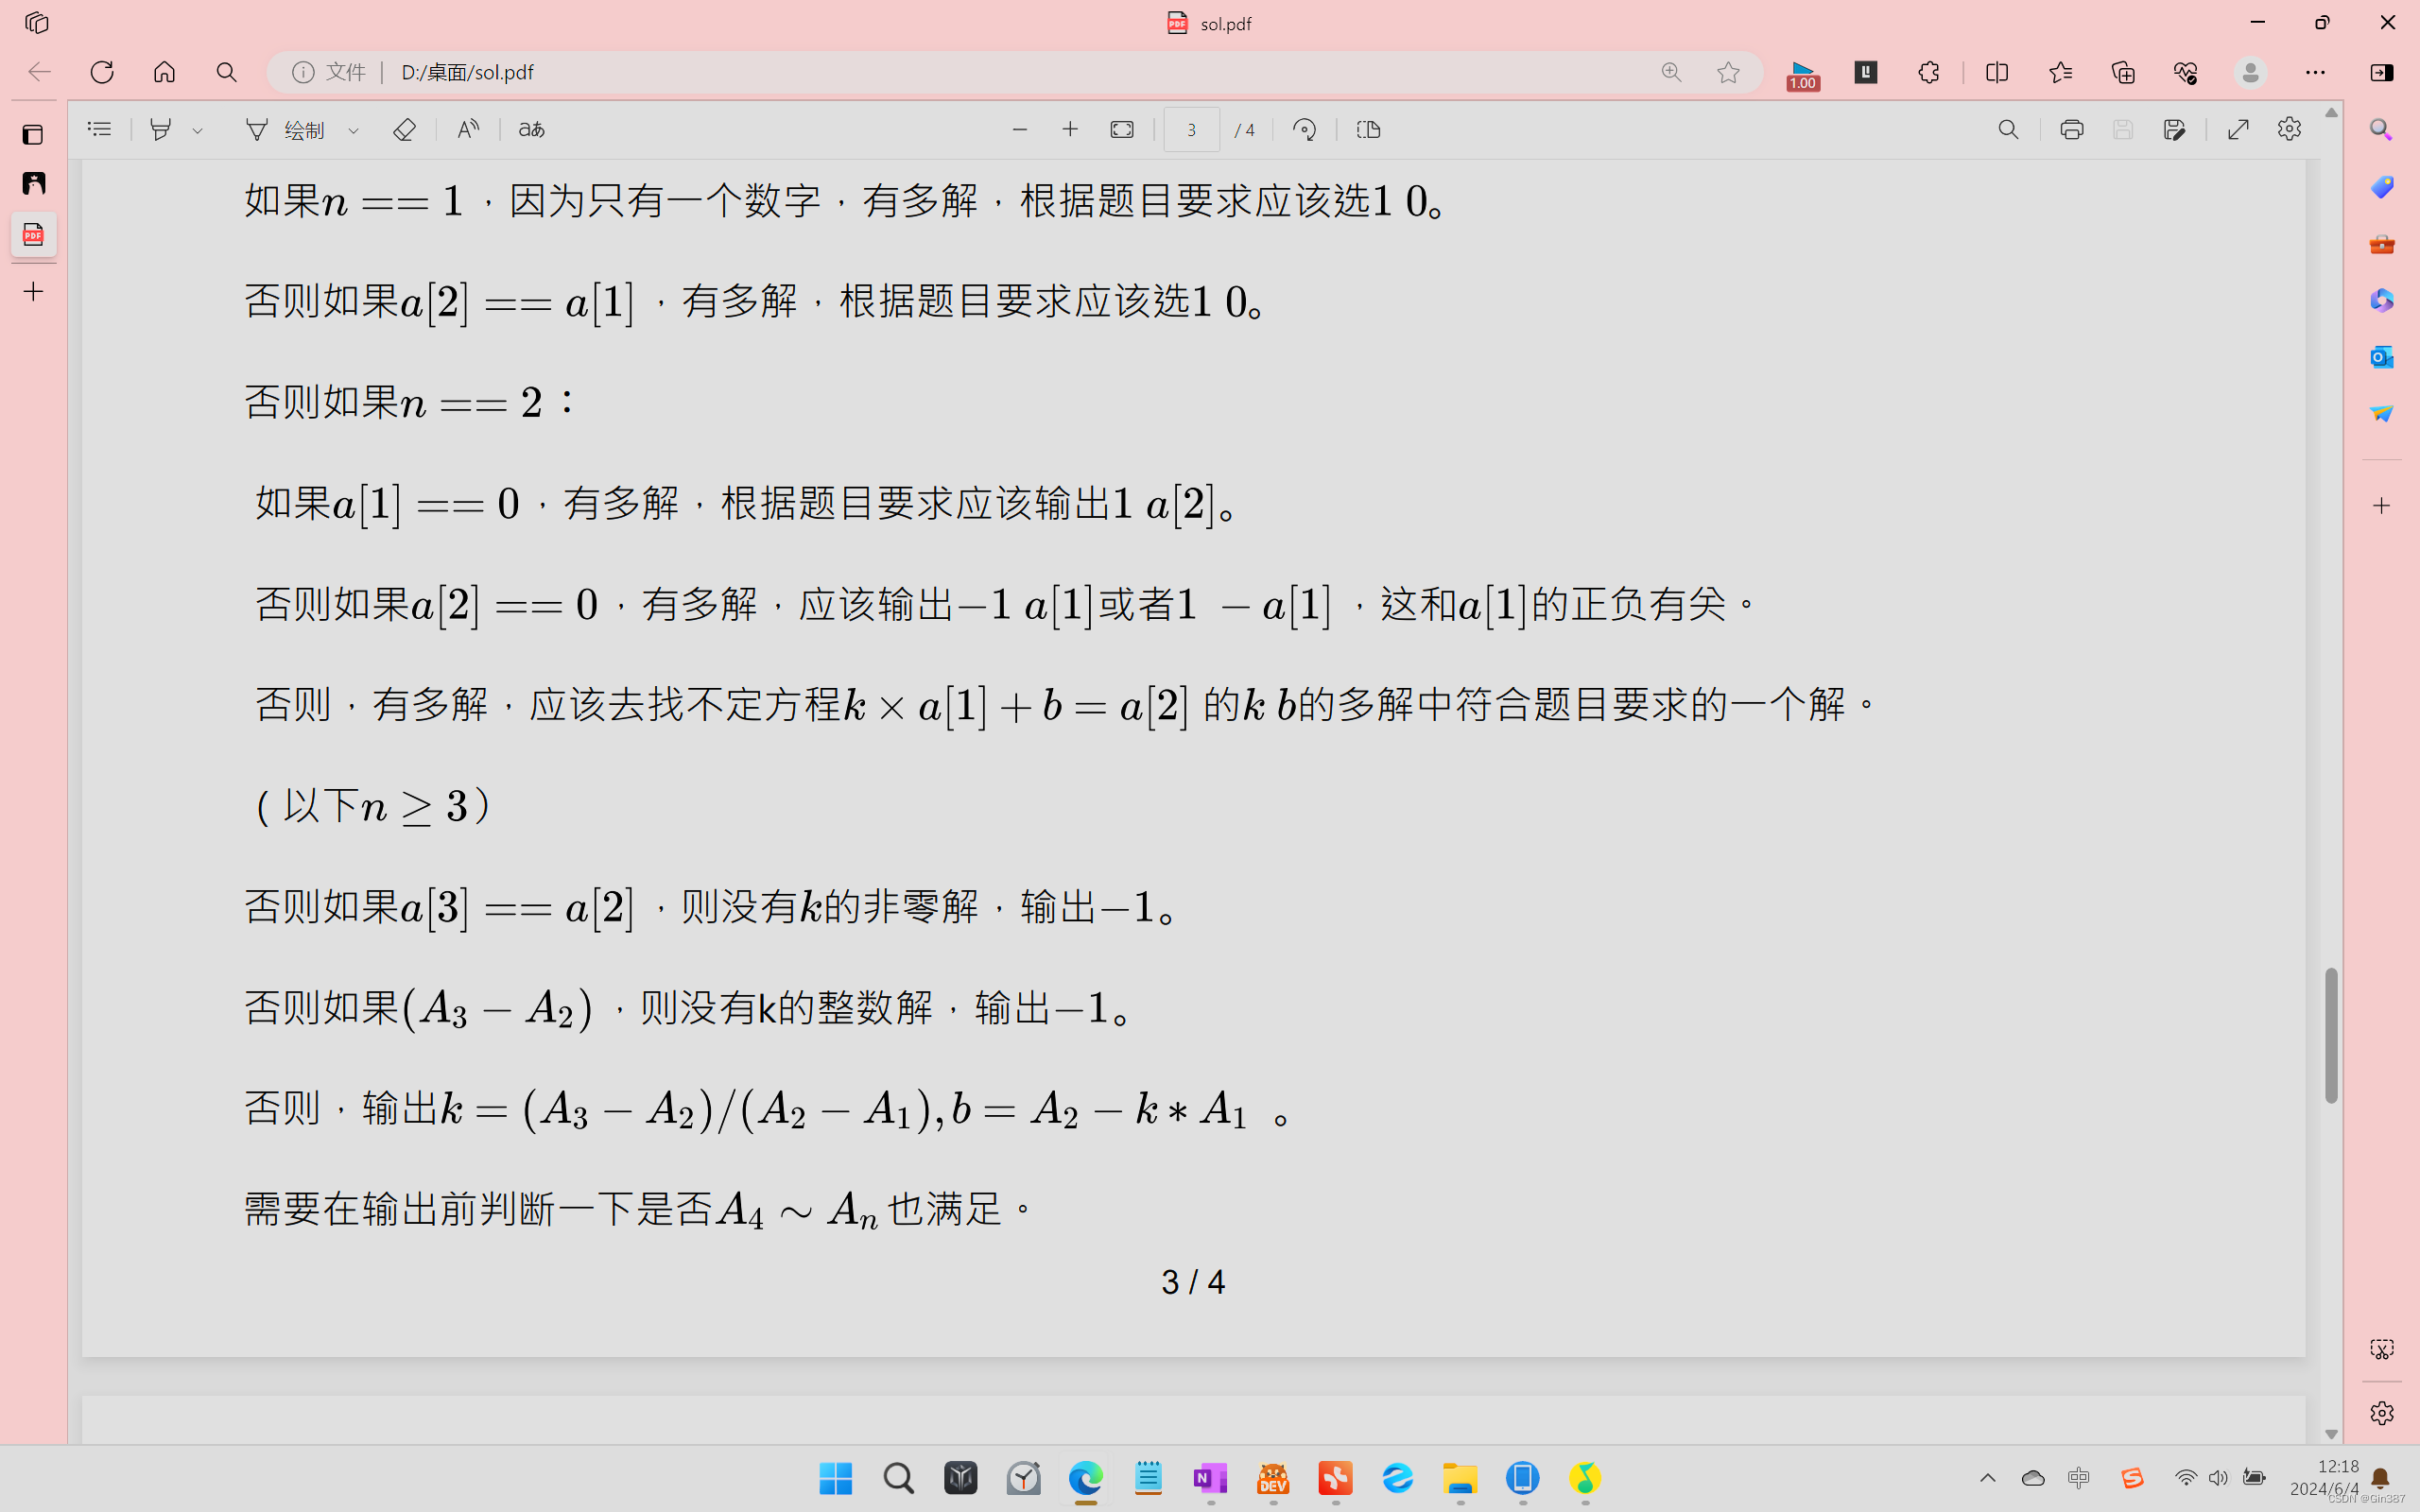This screenshot has width=2420, height=1512.
Task: Select the sol.pdf vertical tab
Action: pos(33,235)
